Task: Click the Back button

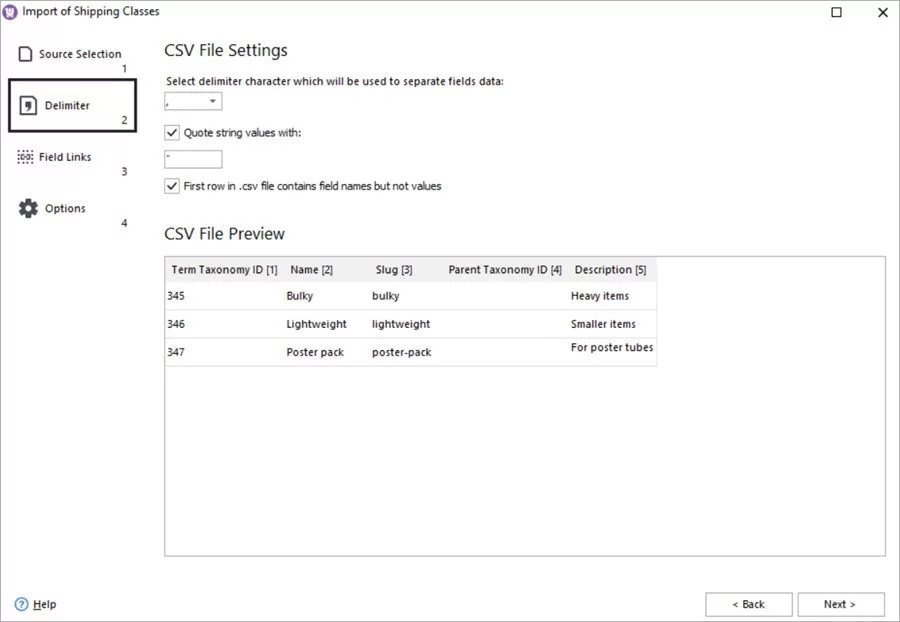Action: [x=748, y=604]
